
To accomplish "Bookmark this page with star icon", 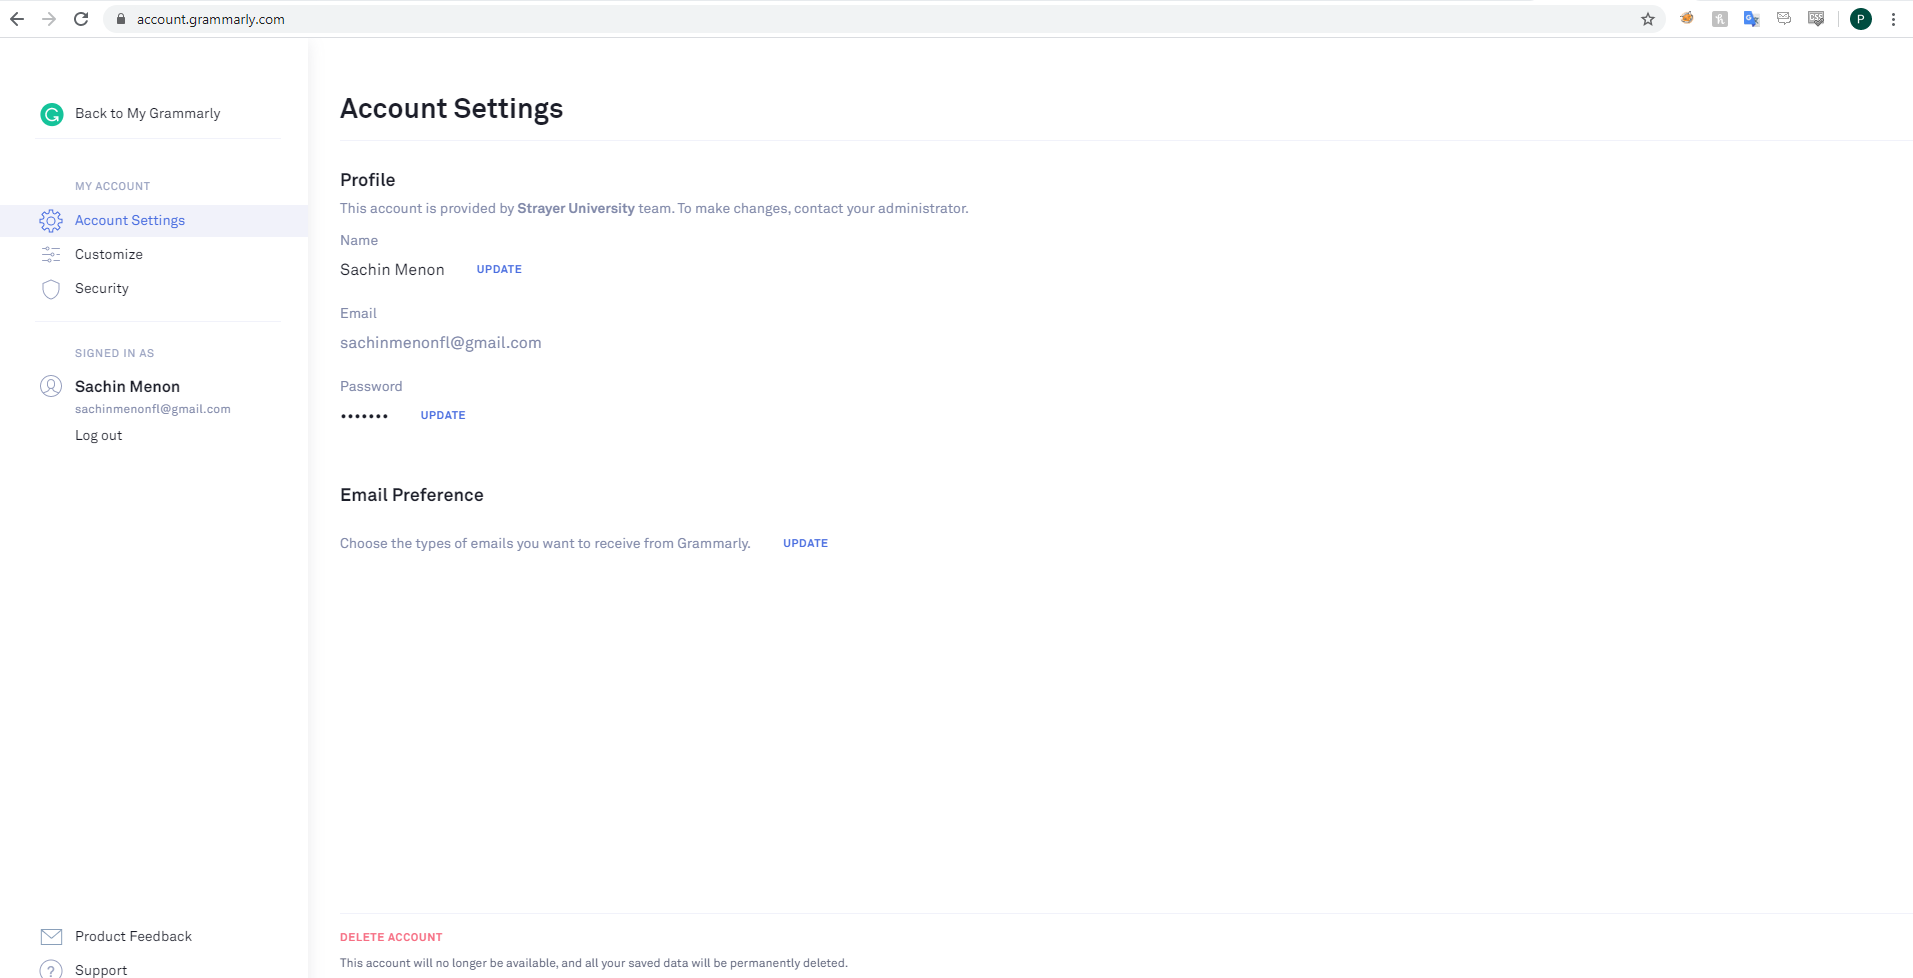I will click(1648, 19).
